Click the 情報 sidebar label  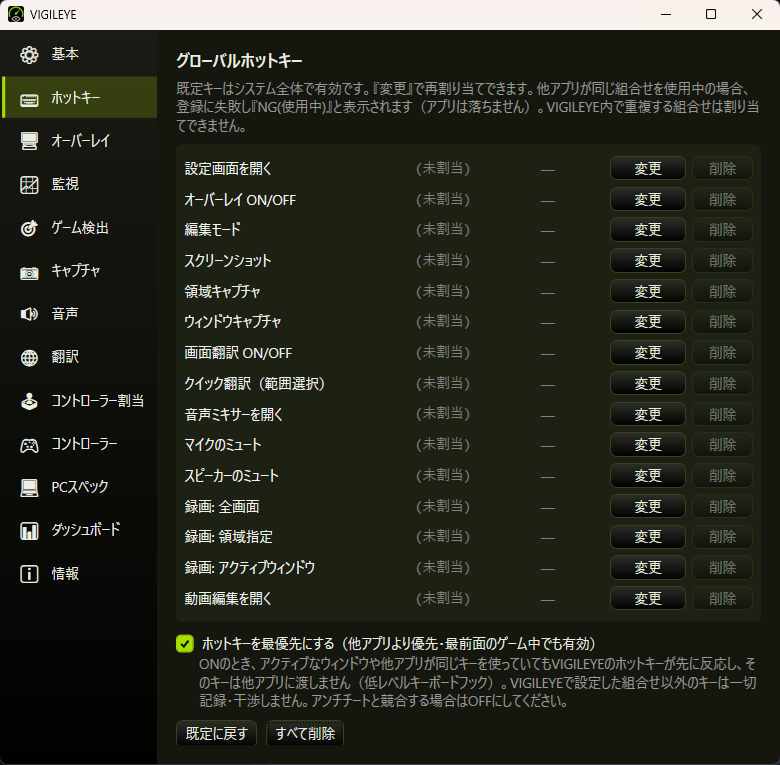pyautogui.click(x=65, y=574)
